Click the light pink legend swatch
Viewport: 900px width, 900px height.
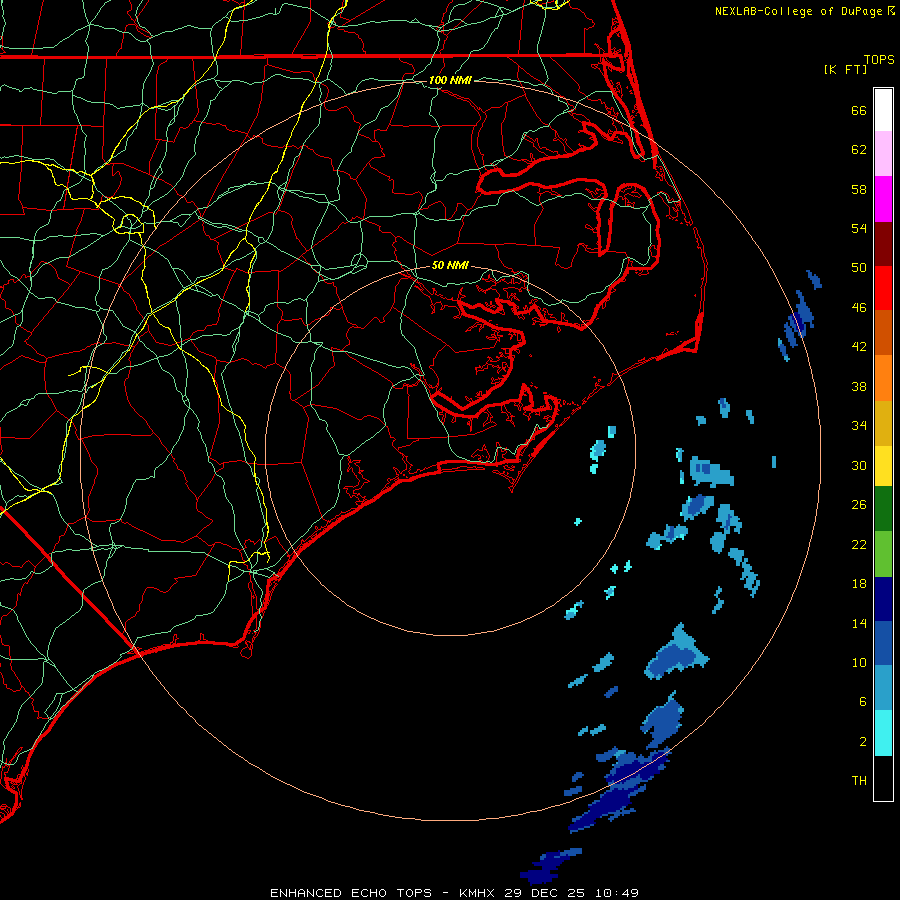coord(883,153)
